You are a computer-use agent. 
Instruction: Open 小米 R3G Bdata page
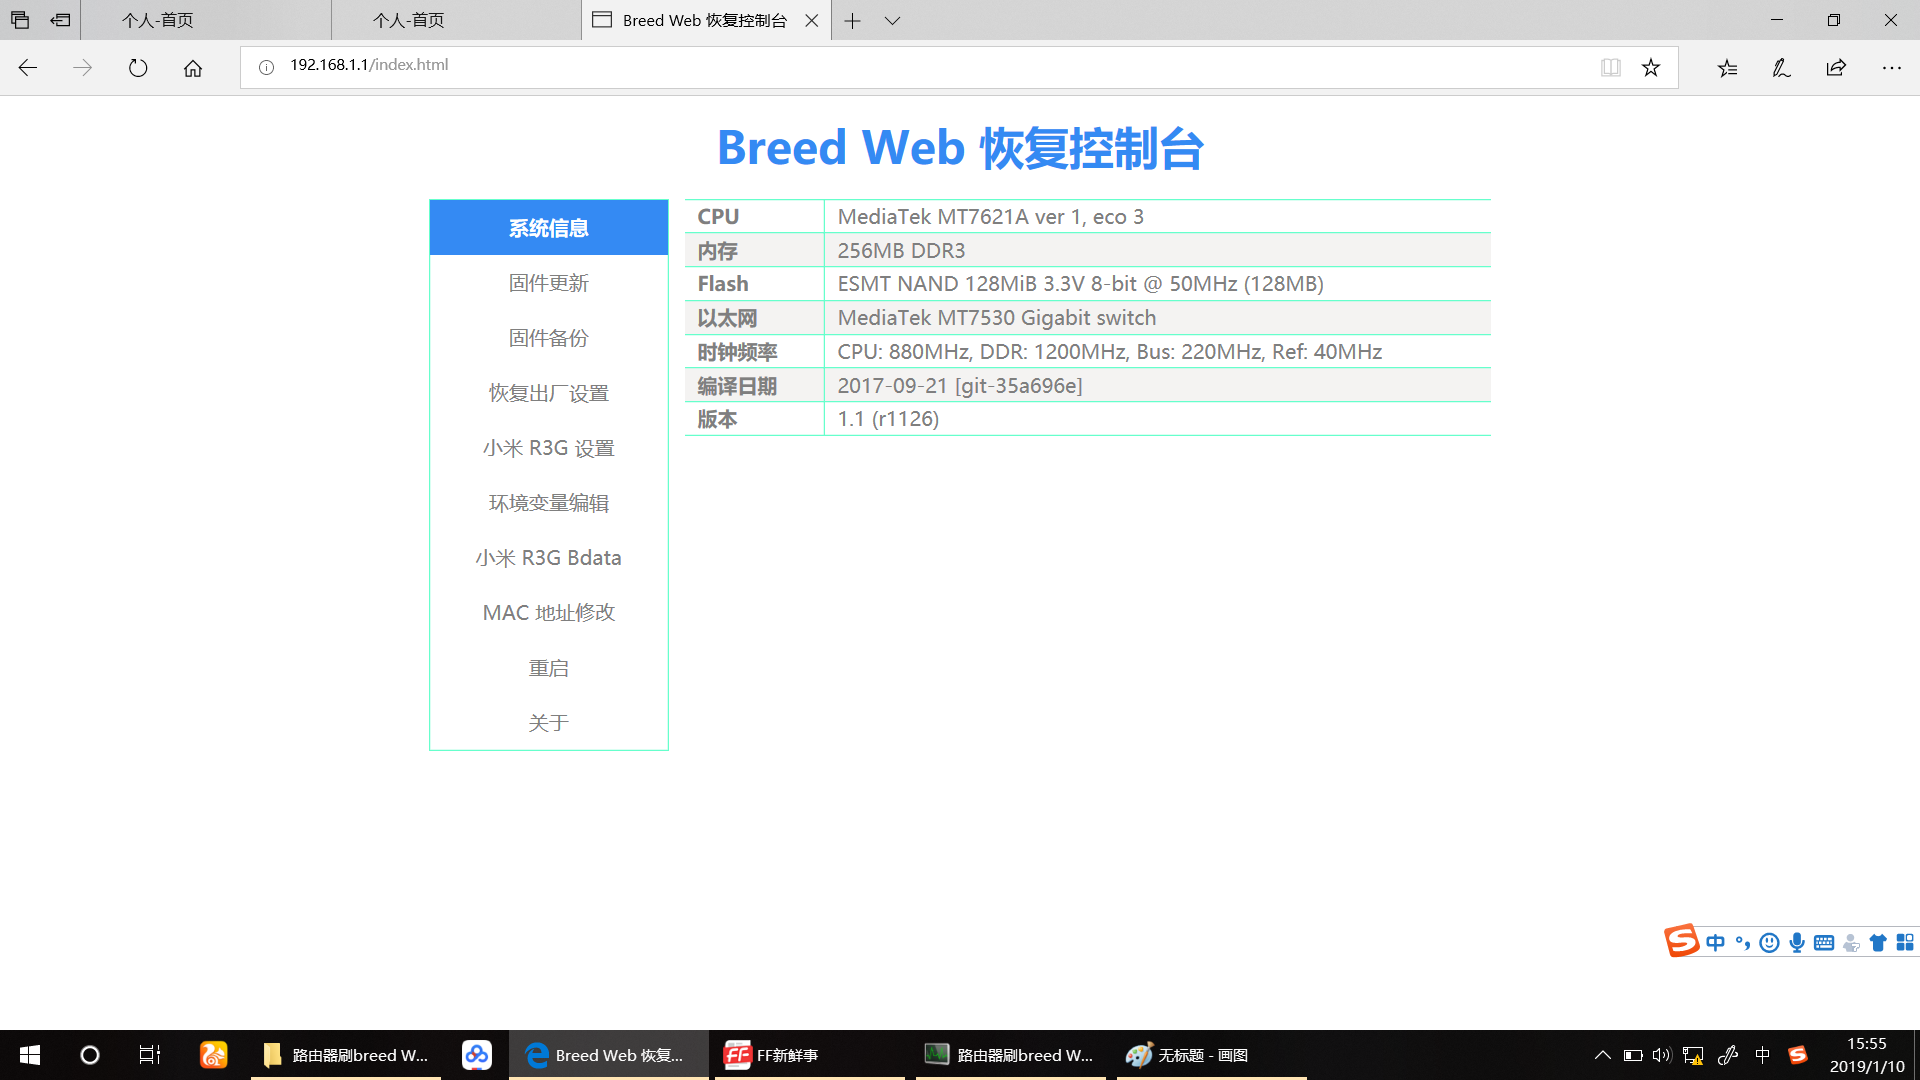549,558
